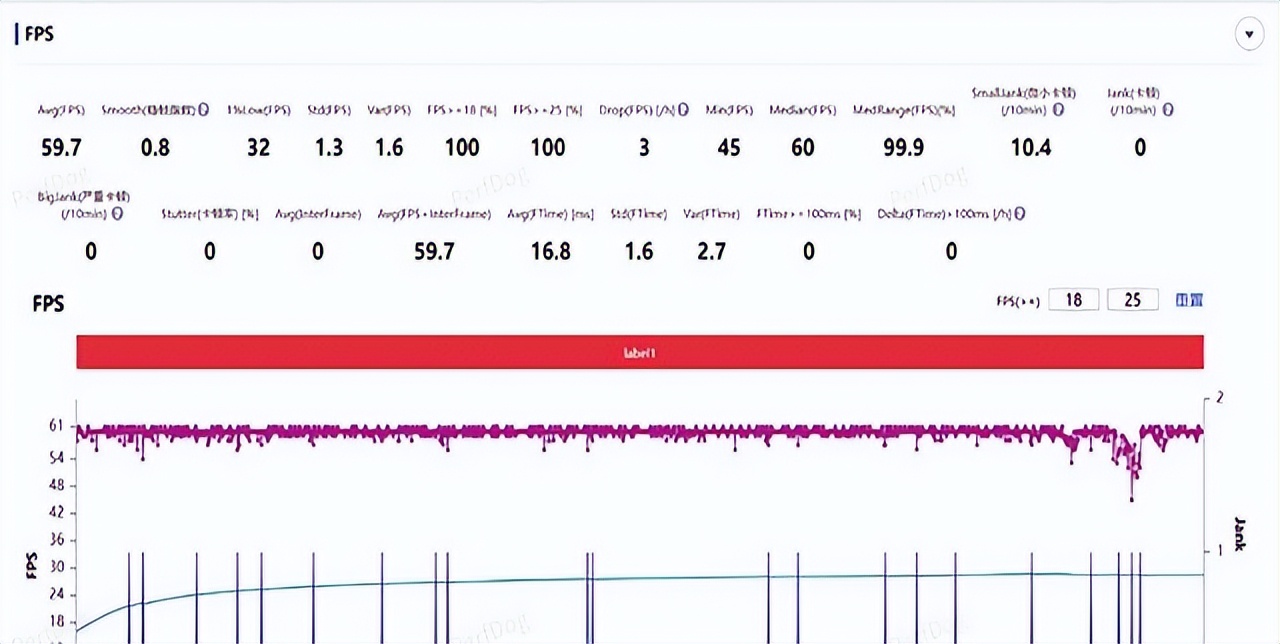The width and height of the screenshot is (1280, 644).
Task: Collapse the FPS panel with the chevron
Action: coord(1249,34)
